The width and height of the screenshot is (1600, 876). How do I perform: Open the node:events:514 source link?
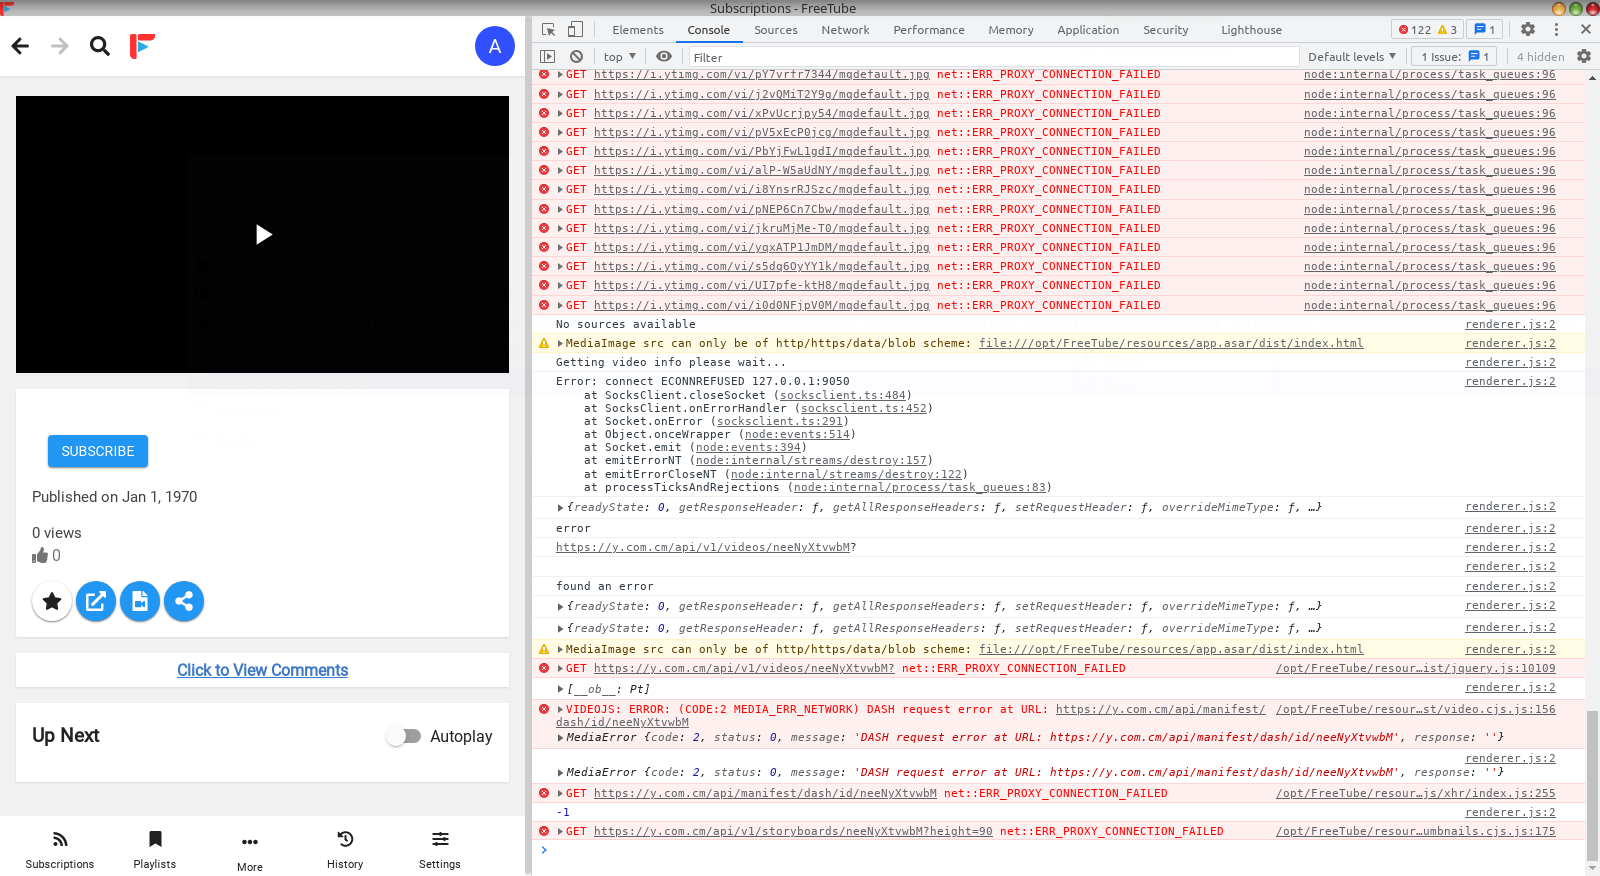coord(797,435)
